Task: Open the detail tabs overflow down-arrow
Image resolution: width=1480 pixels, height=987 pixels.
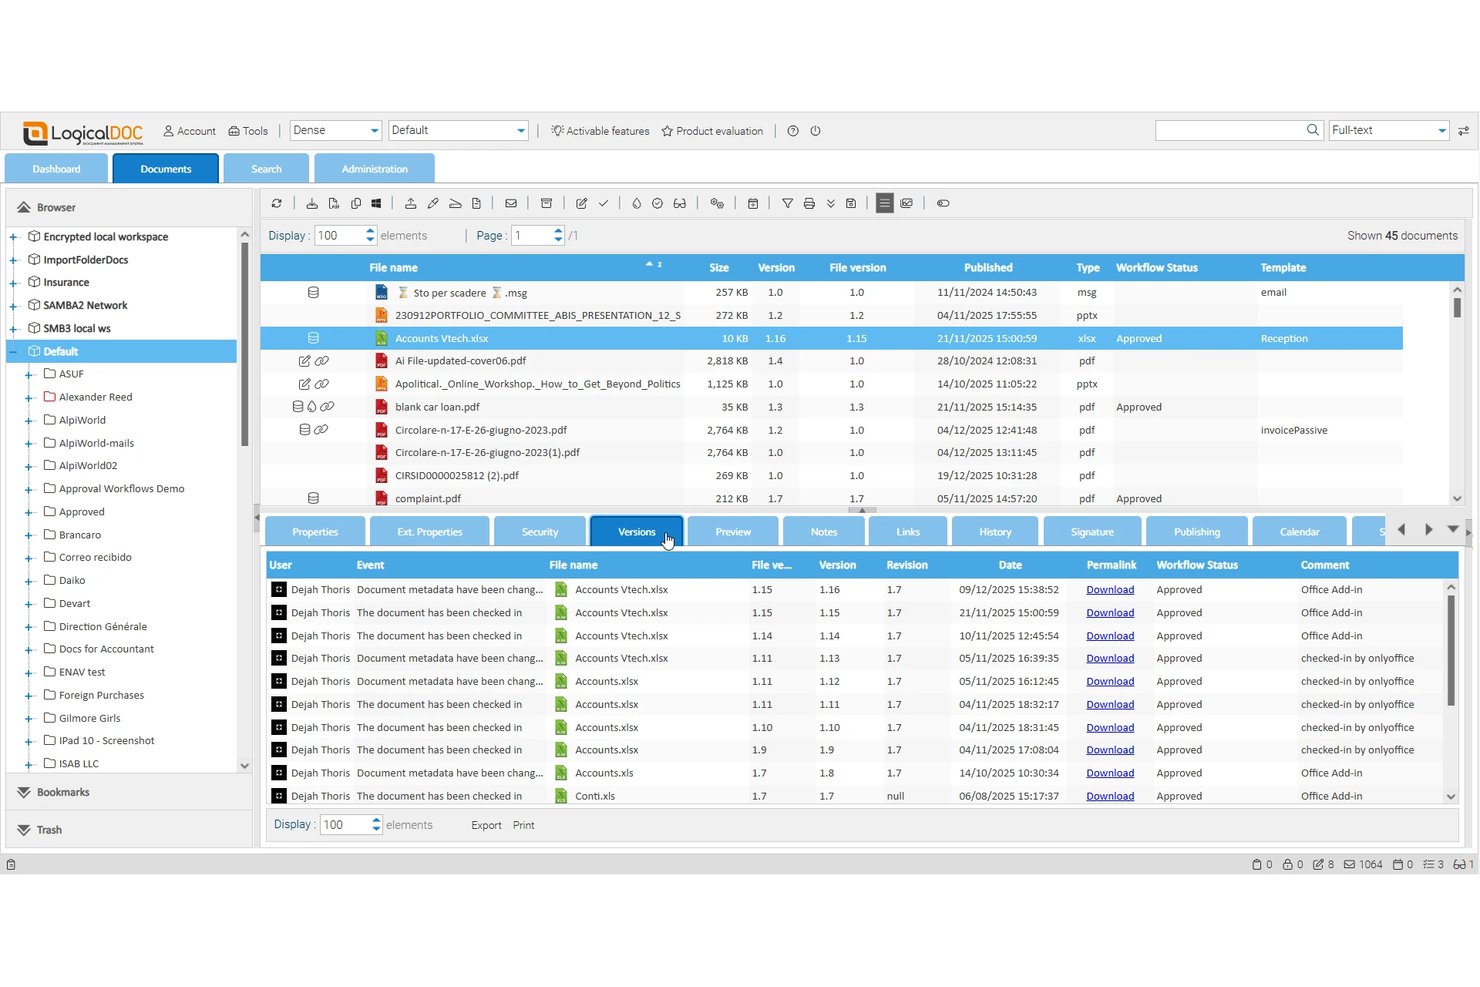Action: [1453, 529]
